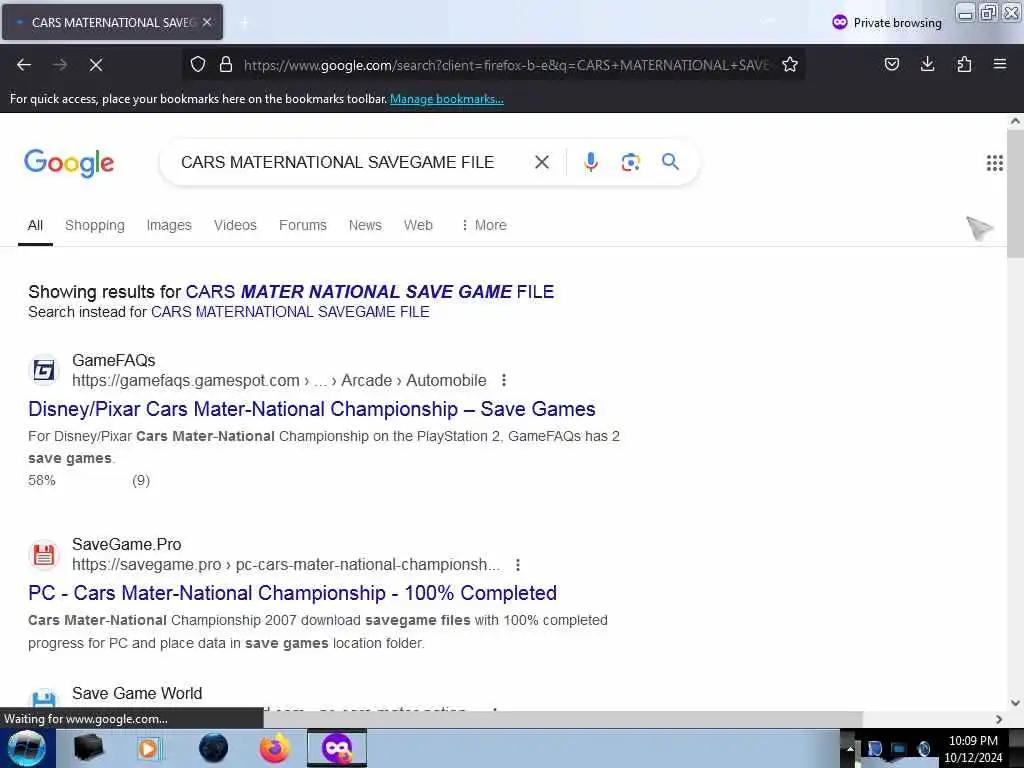The width and height of the screenshot is (1024, 768).
Task: Open PC Cars Mater-National 100% Completed result
Action: click(292, 593)
